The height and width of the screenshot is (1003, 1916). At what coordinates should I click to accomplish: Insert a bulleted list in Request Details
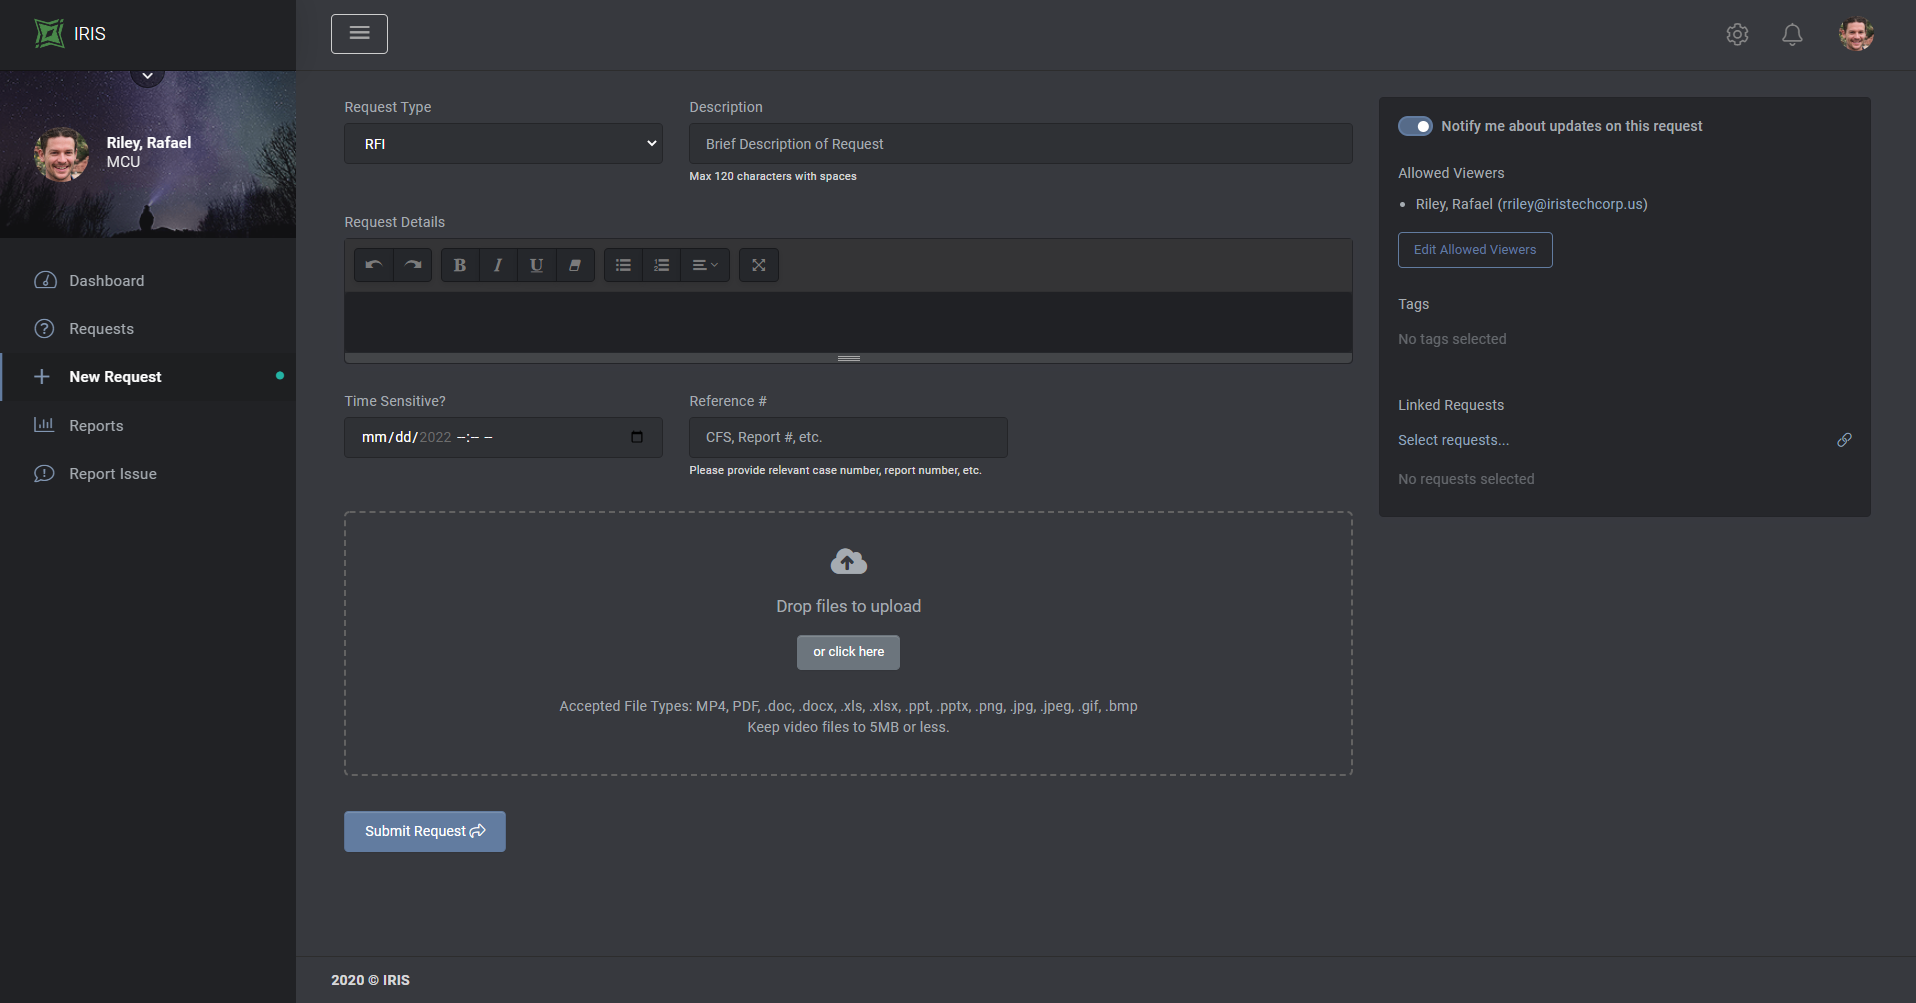[622, 265]
